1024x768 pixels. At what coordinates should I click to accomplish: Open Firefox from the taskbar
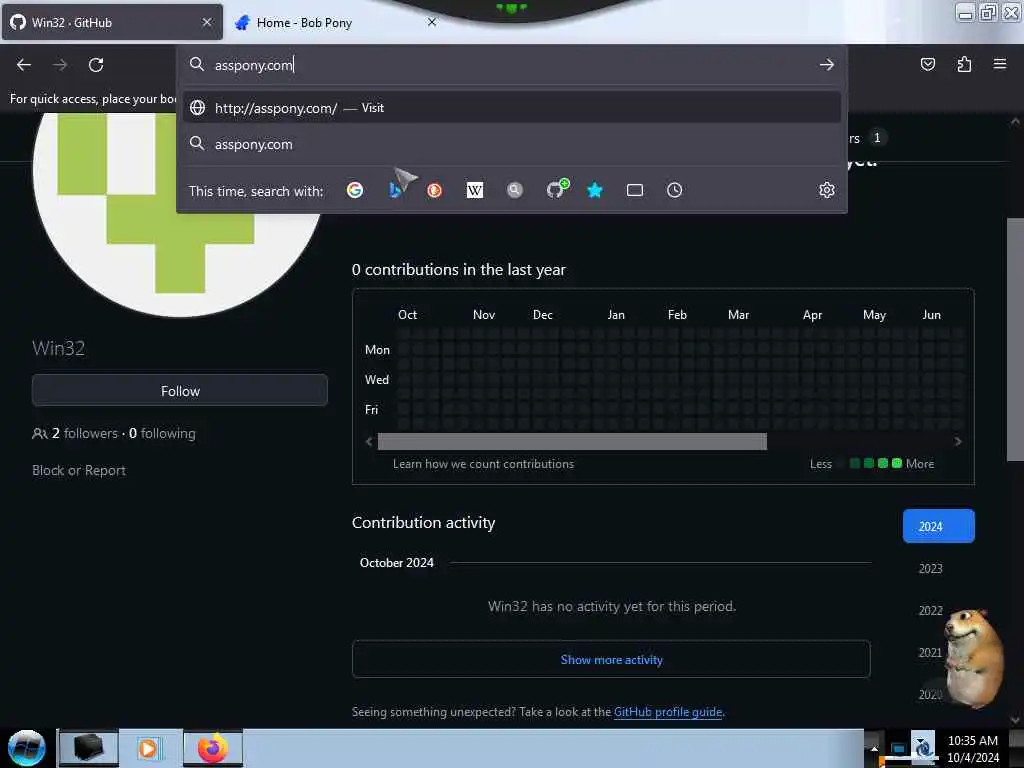(213, 748)
